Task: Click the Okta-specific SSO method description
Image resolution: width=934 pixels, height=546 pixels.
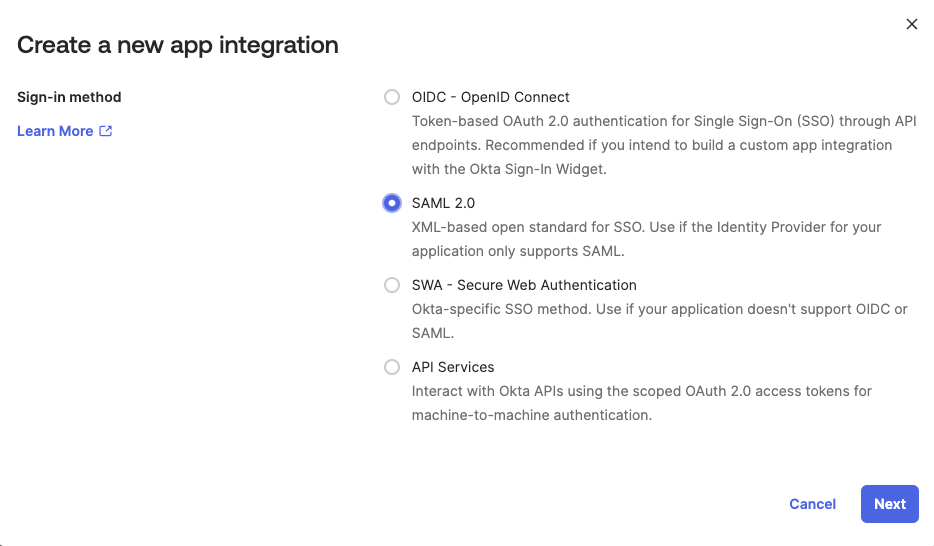Action: [659, 321]
